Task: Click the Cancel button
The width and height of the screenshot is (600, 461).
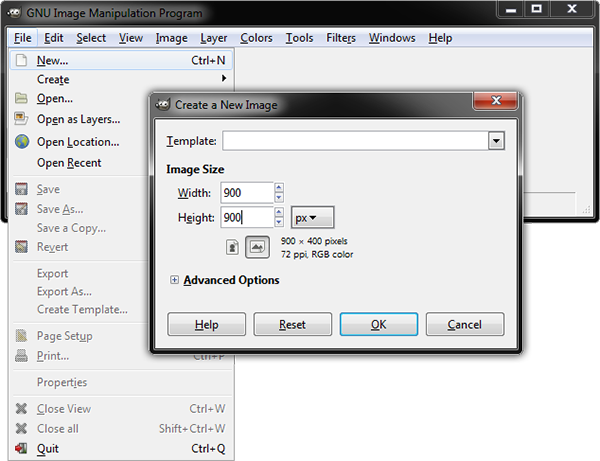Action: coord(464,325)
